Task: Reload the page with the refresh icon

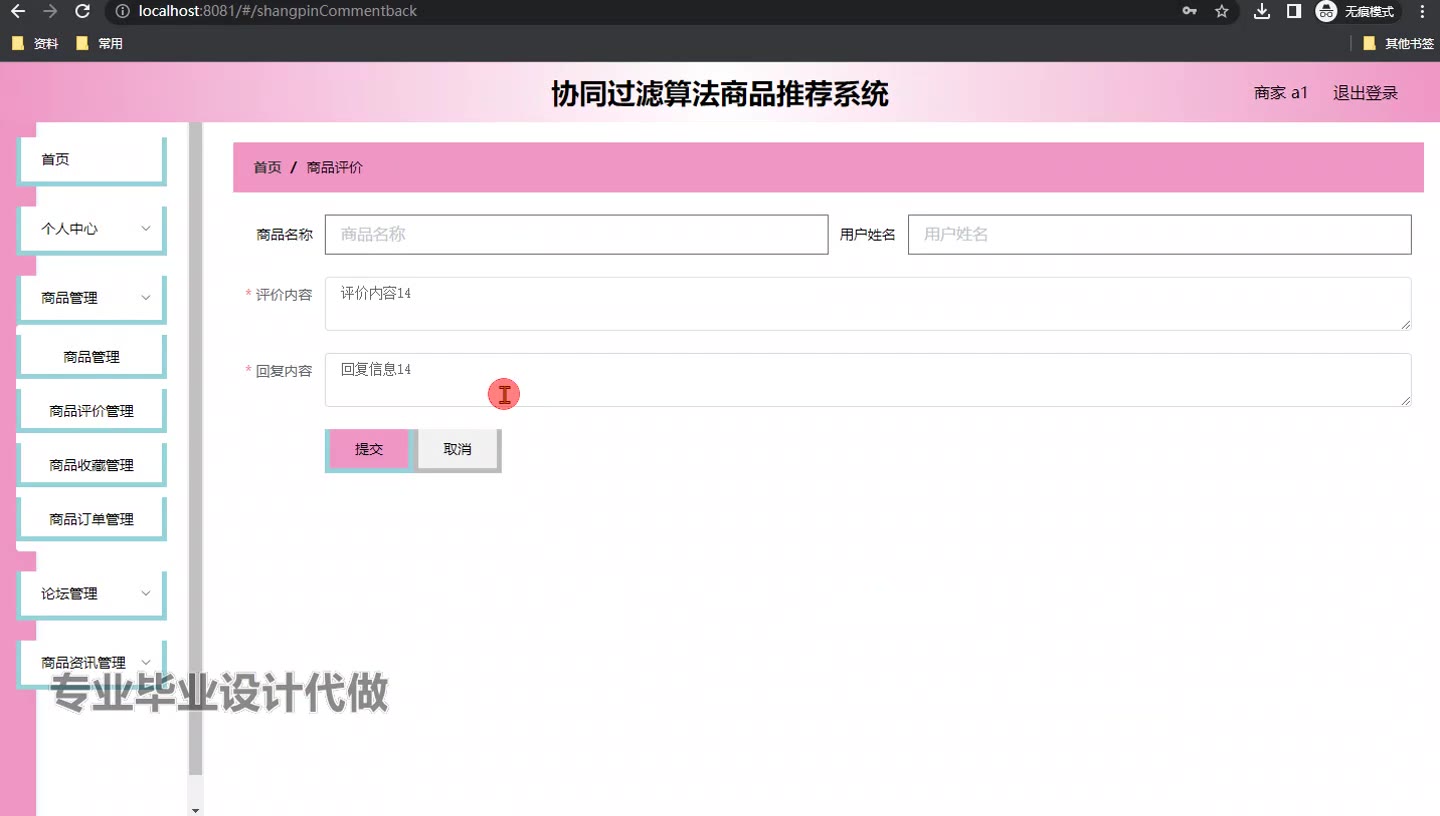Action: click(83, 11)
